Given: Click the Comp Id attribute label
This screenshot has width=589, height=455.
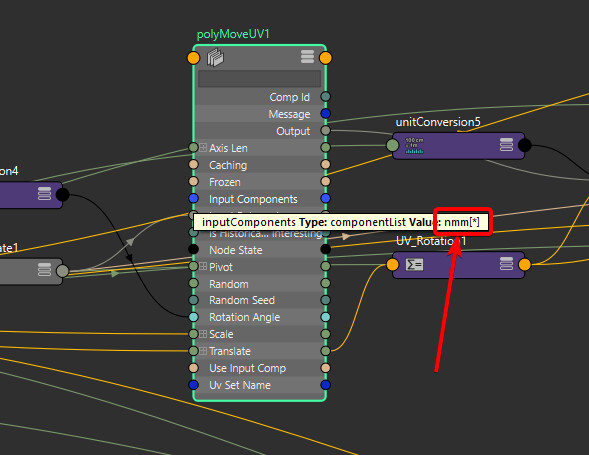Looking at the screenshot, I should pyautogui.click(x=290, y=97).
